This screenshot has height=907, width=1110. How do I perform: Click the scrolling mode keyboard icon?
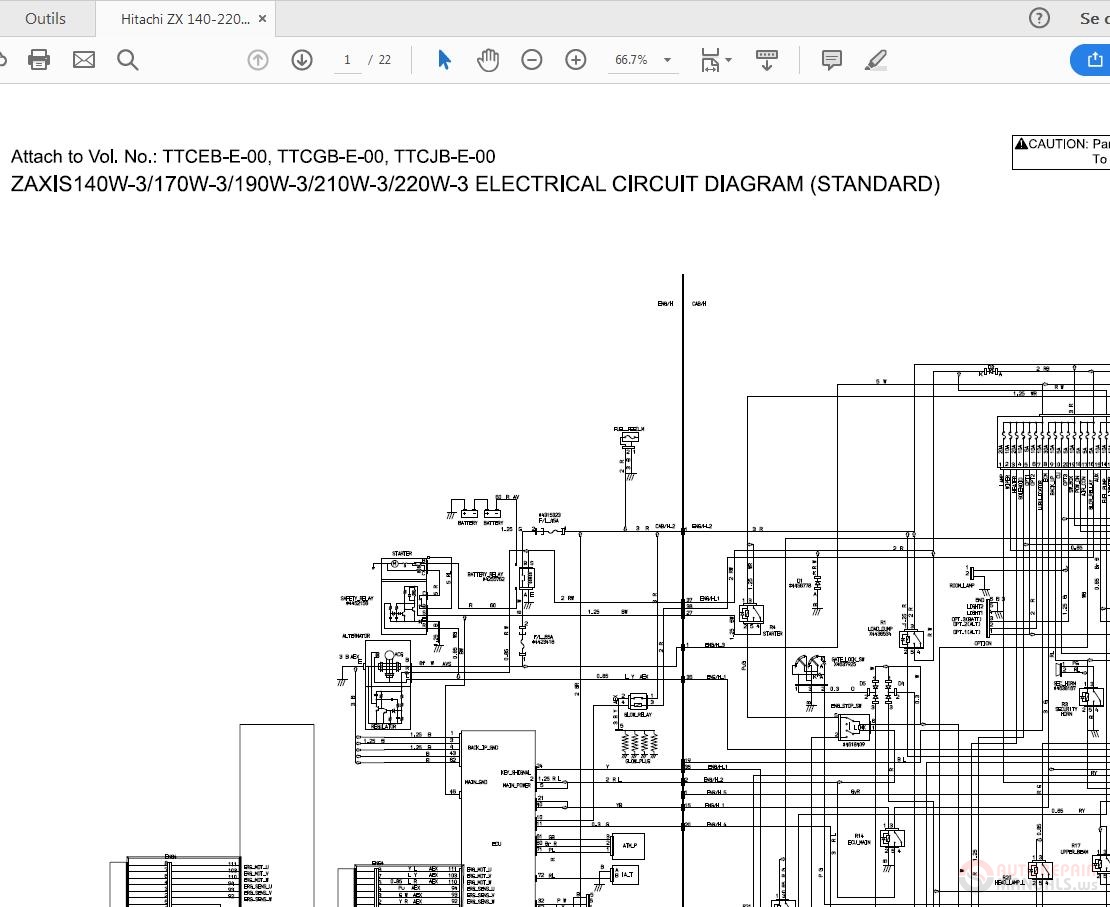tap(767, 59)
